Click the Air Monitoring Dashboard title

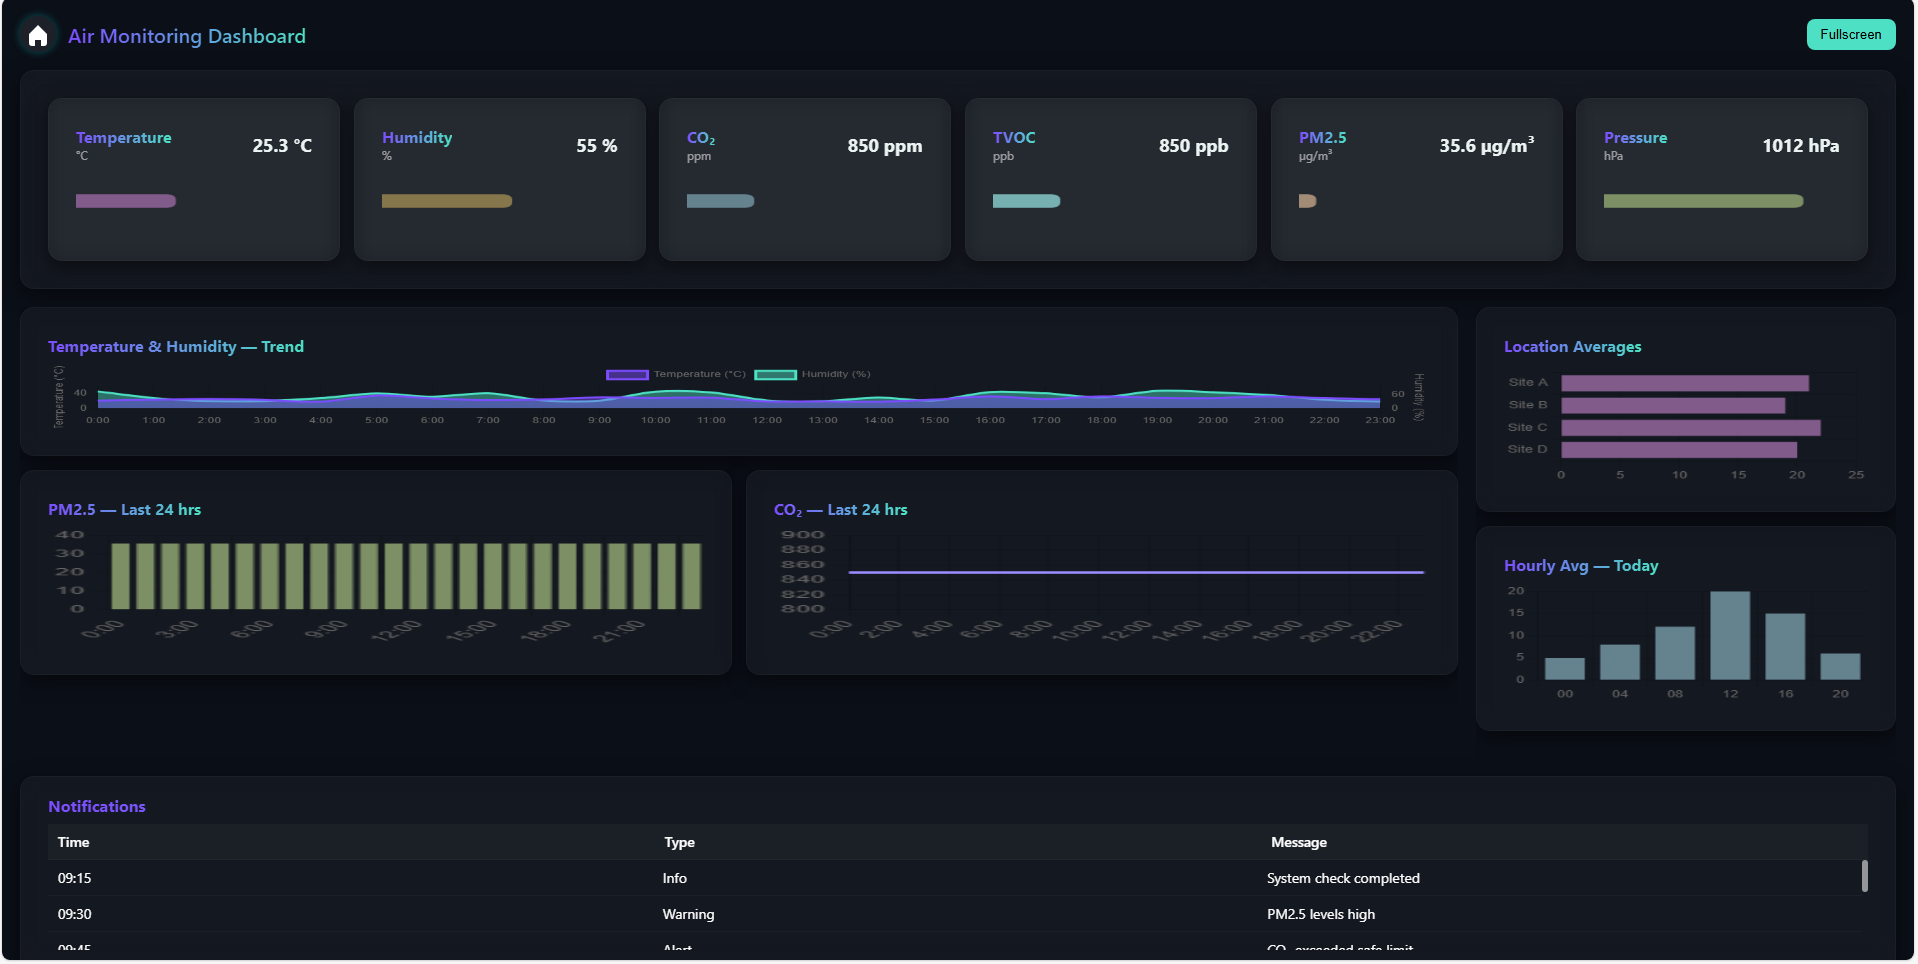(187, 37)
